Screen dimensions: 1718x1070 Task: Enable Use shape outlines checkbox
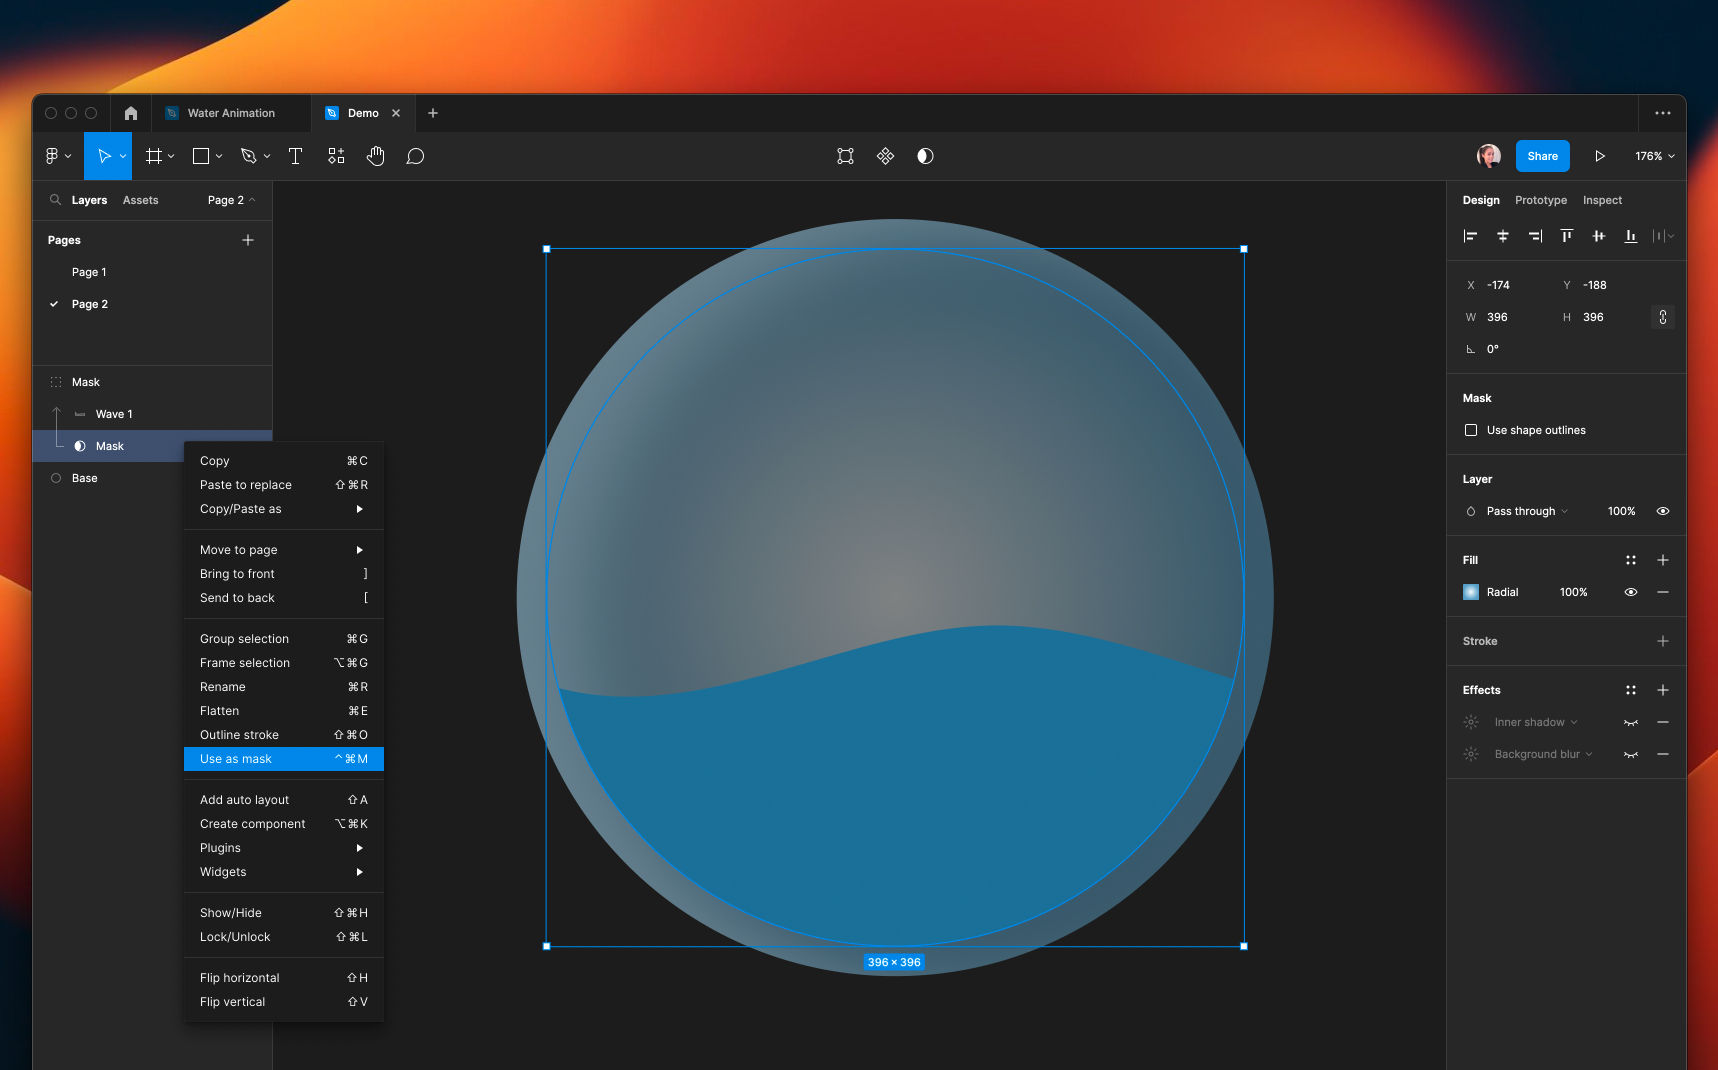[x=1471, y=430]
